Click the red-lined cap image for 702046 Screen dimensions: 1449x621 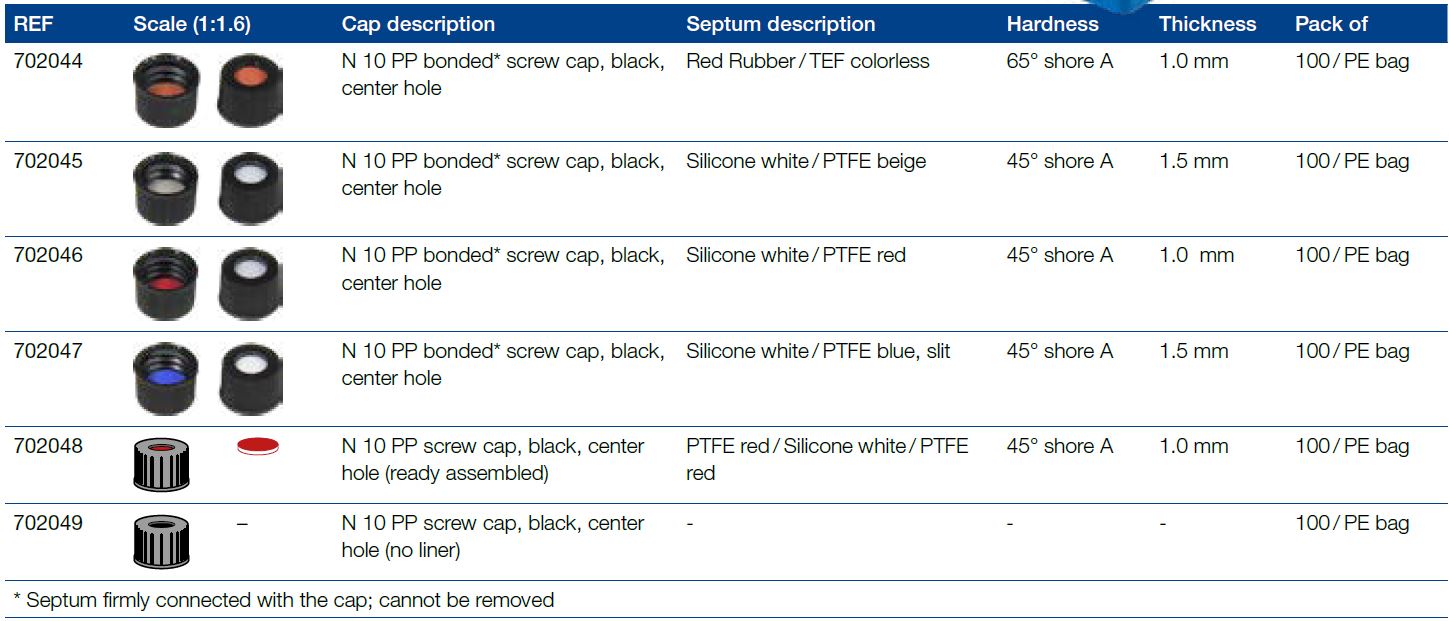pos(165,285)
